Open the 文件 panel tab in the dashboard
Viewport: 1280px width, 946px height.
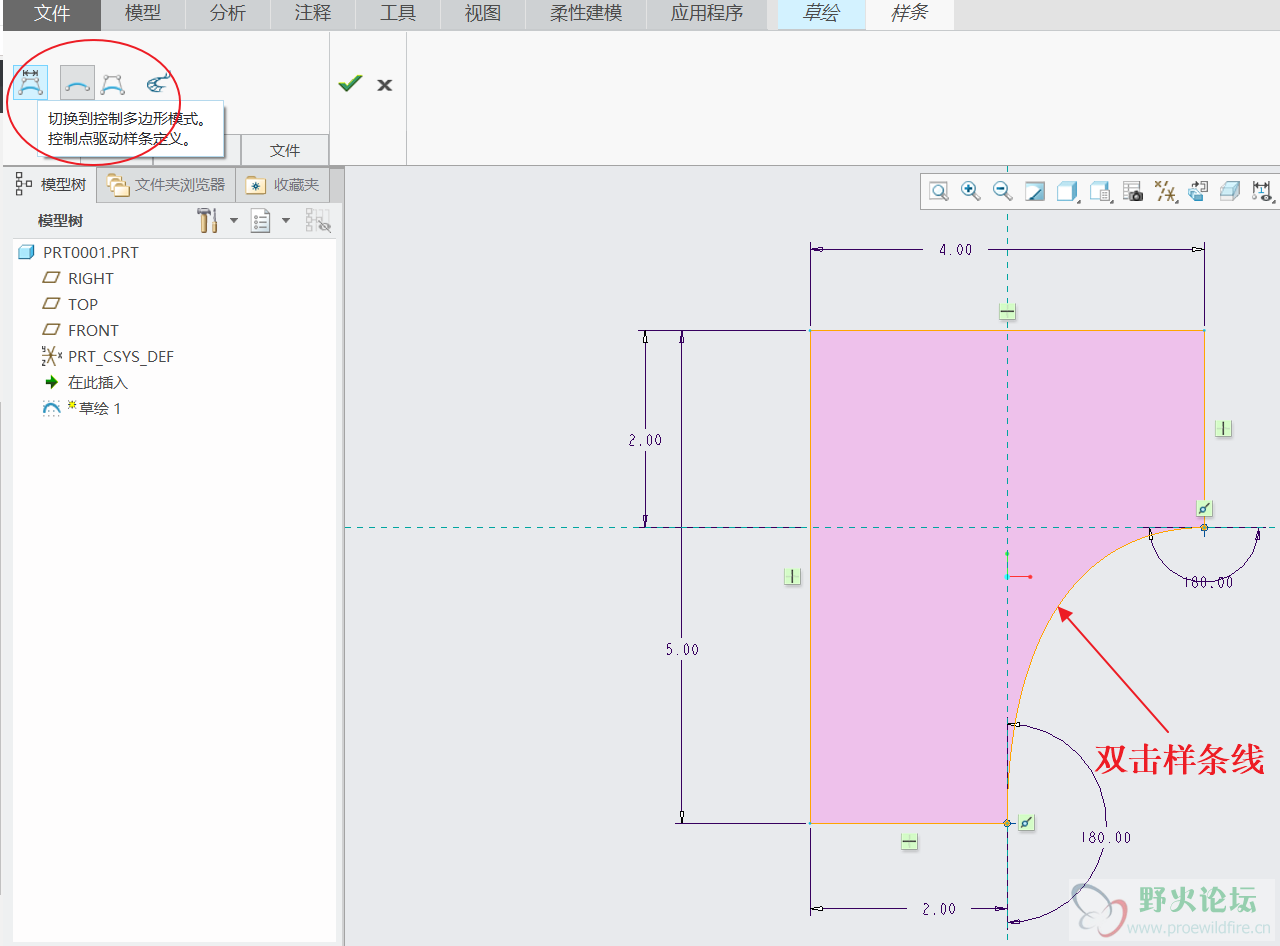(285, 150)
